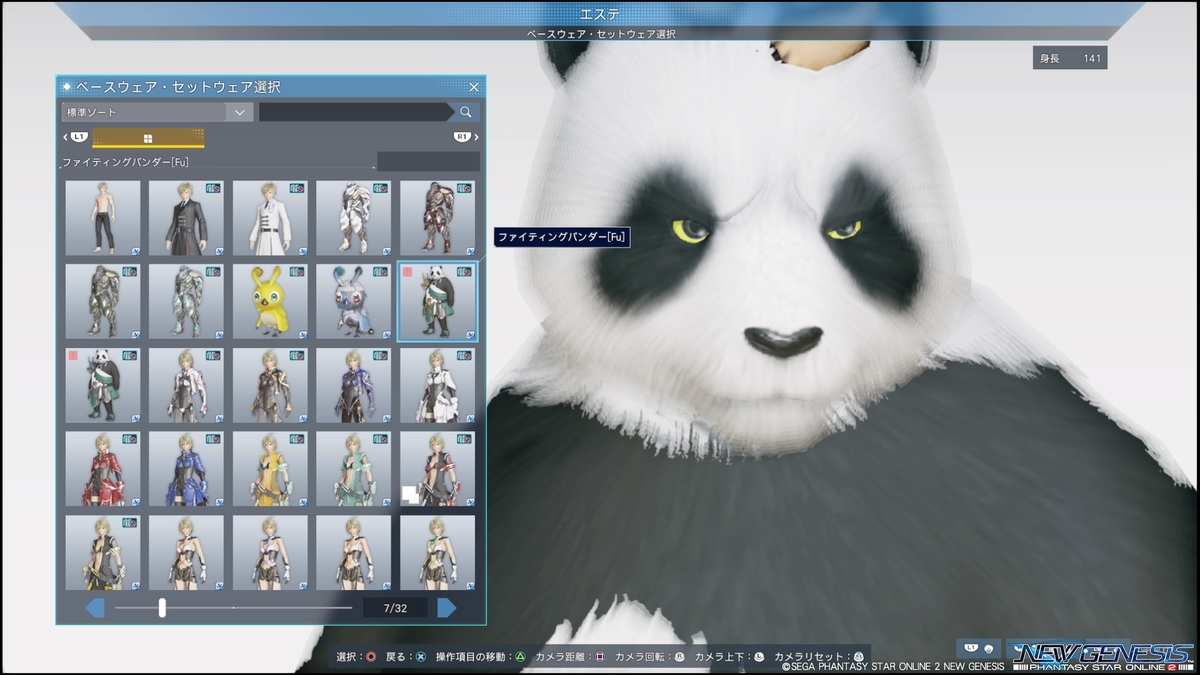Click the triangle icon beside 操作項目の移動
This screenshot has height=675, width=1200.
click(521, 657)
